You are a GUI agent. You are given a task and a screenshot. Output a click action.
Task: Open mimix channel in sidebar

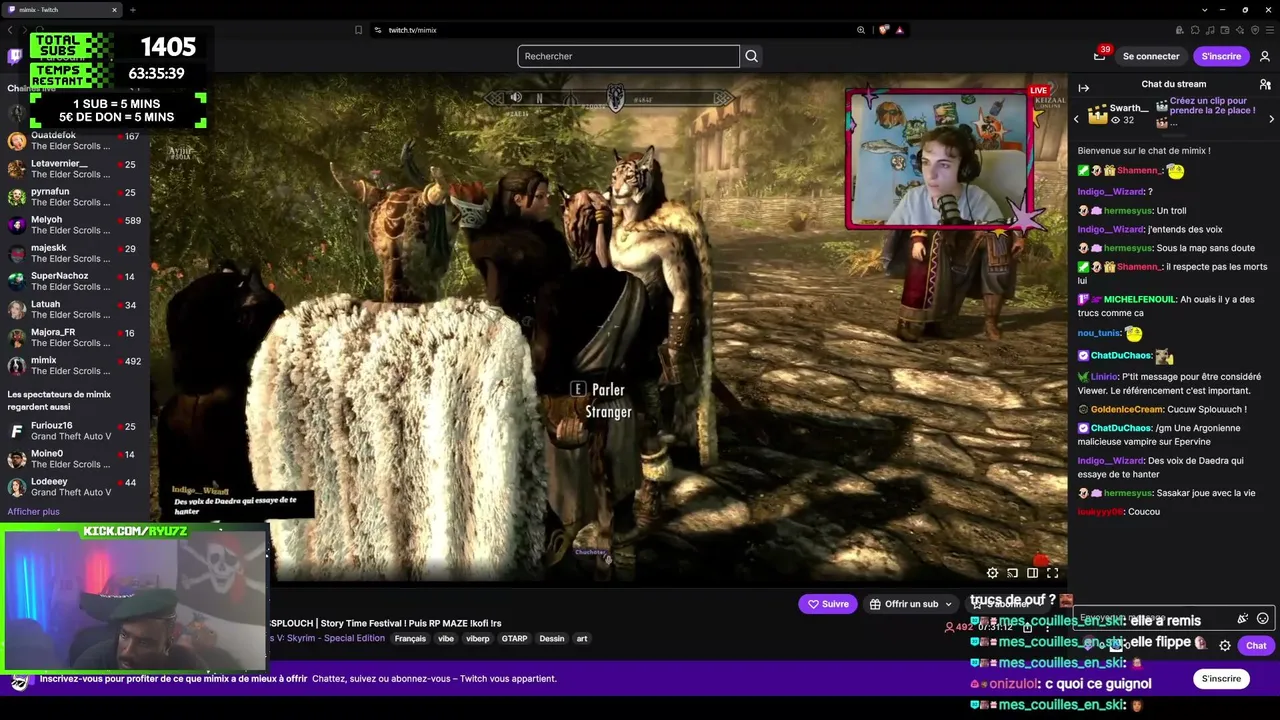75,365
